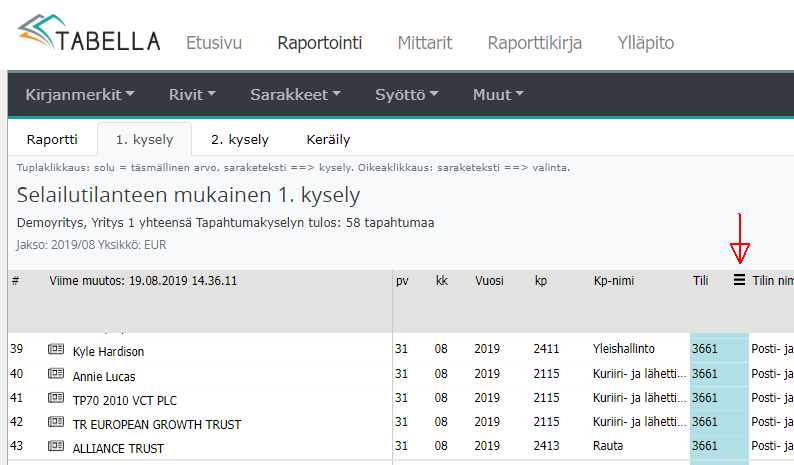
Task: Click the Tabella logo
Action: 89,37
